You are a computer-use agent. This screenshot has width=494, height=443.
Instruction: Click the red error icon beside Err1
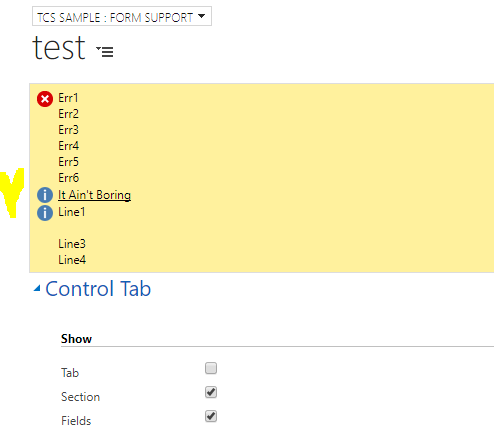pos(45,99)
